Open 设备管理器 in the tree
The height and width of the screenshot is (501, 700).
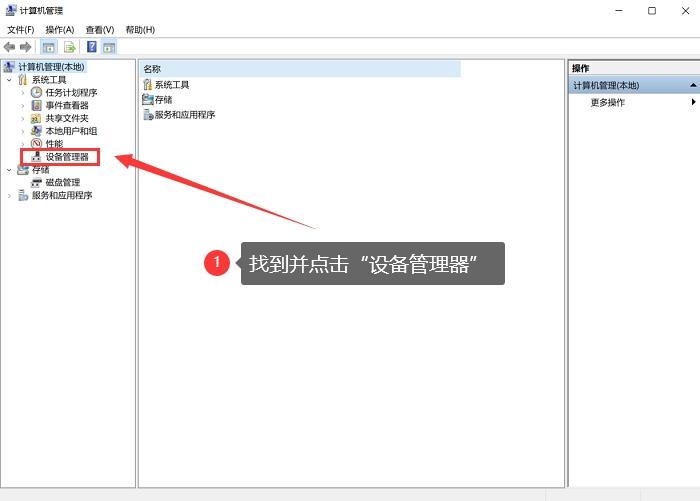67,157
